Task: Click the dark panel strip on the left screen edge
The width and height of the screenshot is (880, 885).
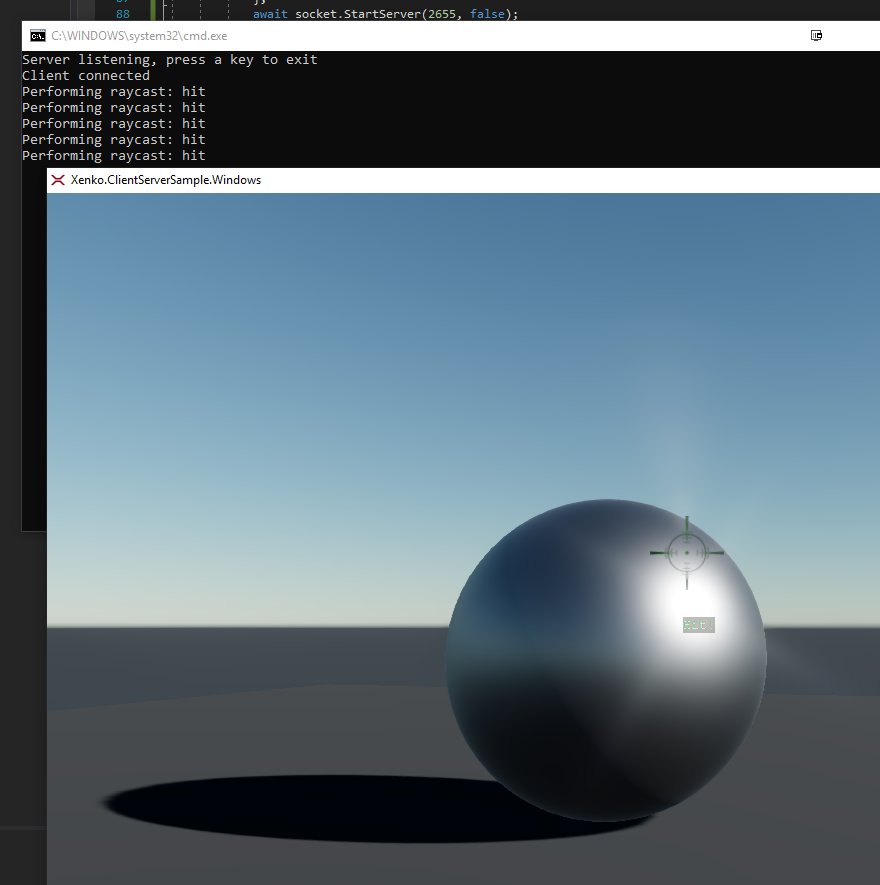Action: [10, 600]
